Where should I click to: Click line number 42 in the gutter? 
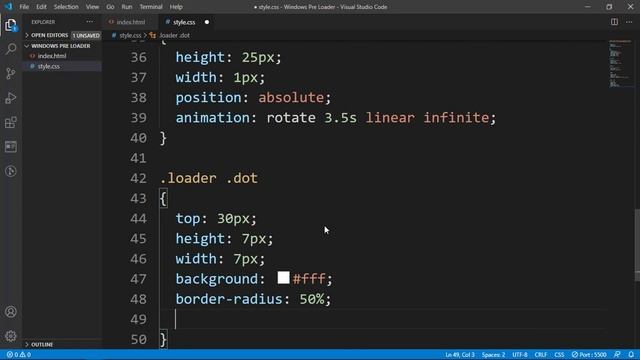point(138,178)
